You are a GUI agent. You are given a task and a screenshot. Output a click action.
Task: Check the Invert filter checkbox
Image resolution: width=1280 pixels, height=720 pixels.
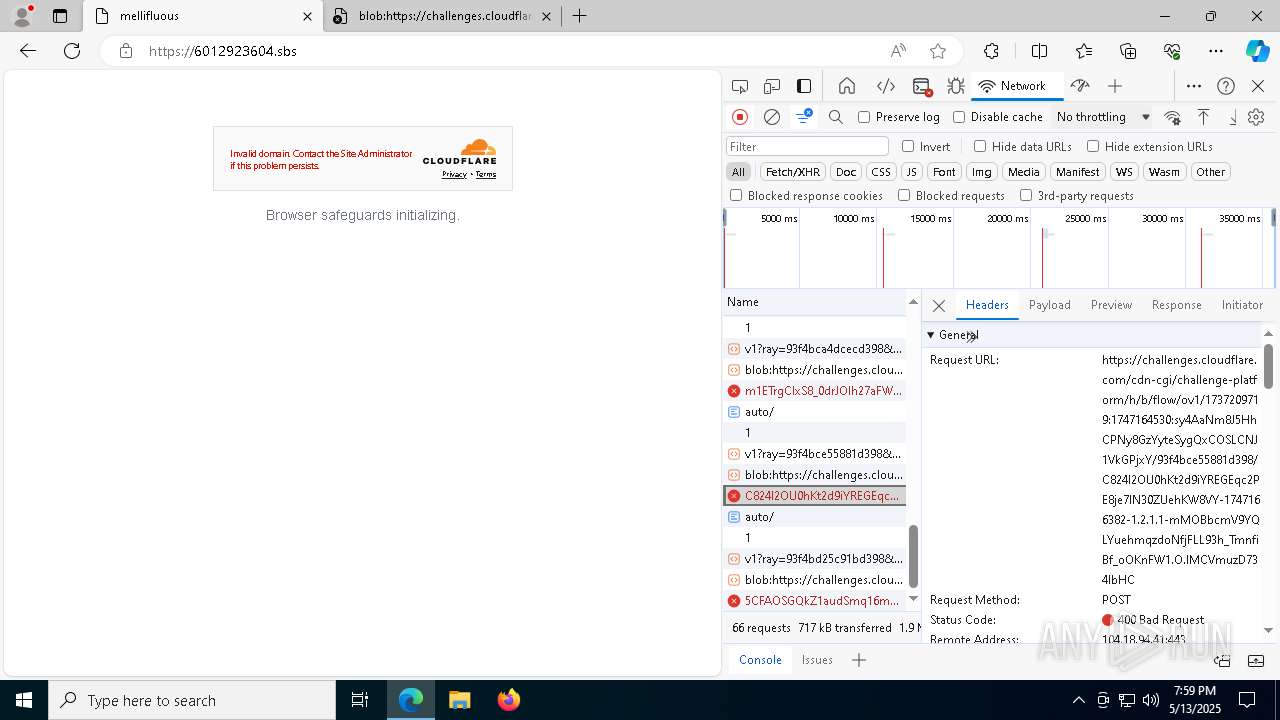[x=908, y=146]
